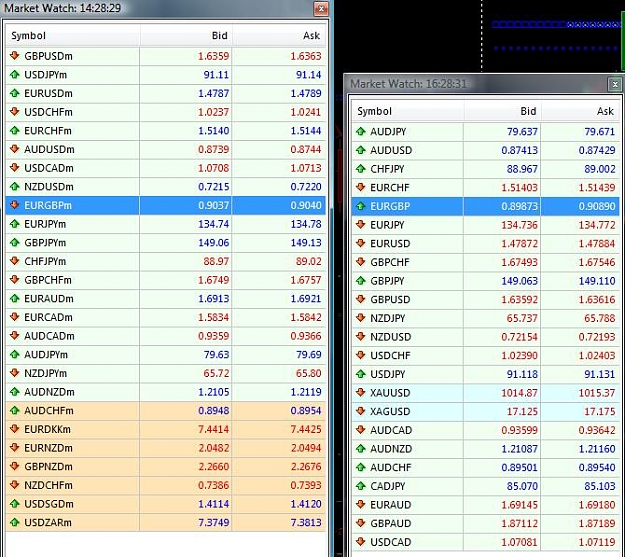Image resolution: width=625 pixels, height=557 pixels.
Task: Select the EURCHF row in right panel
Action: pyautogui.click(x=485, y=187)
